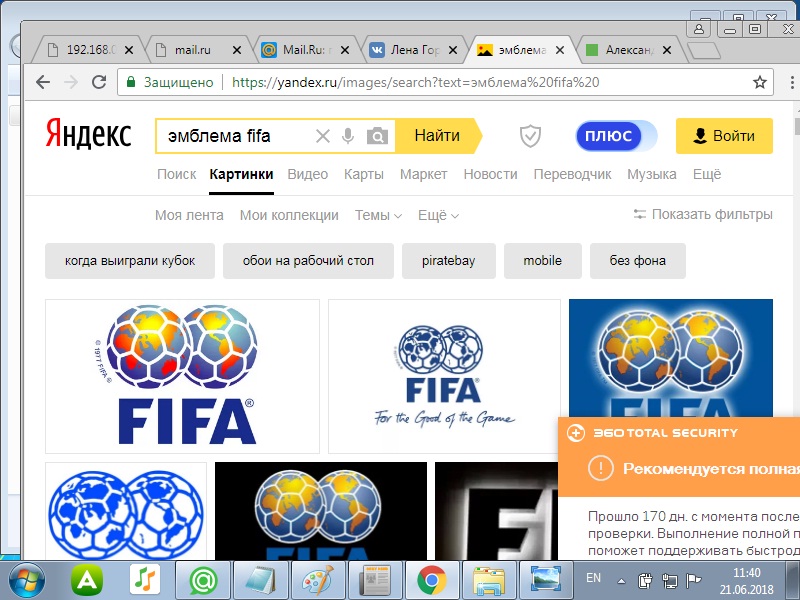800x600 pixels.
Task: Select the Картинки tab
Action: (x=241, y=174)
